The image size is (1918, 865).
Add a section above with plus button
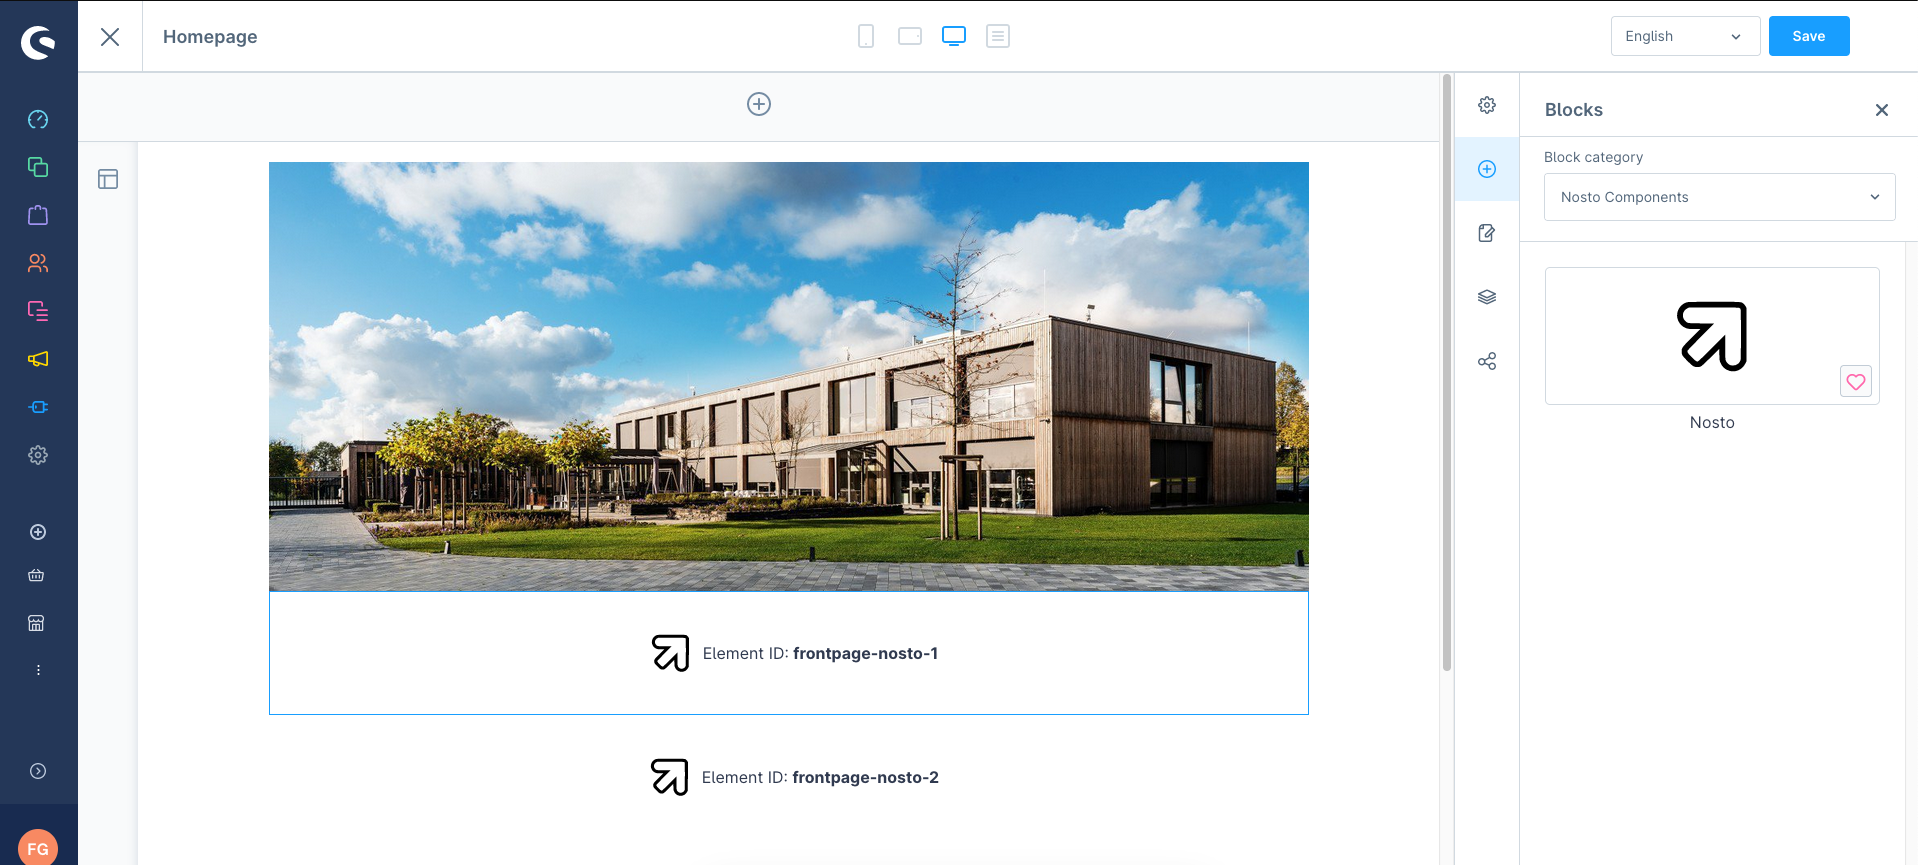tap(759, 104)
